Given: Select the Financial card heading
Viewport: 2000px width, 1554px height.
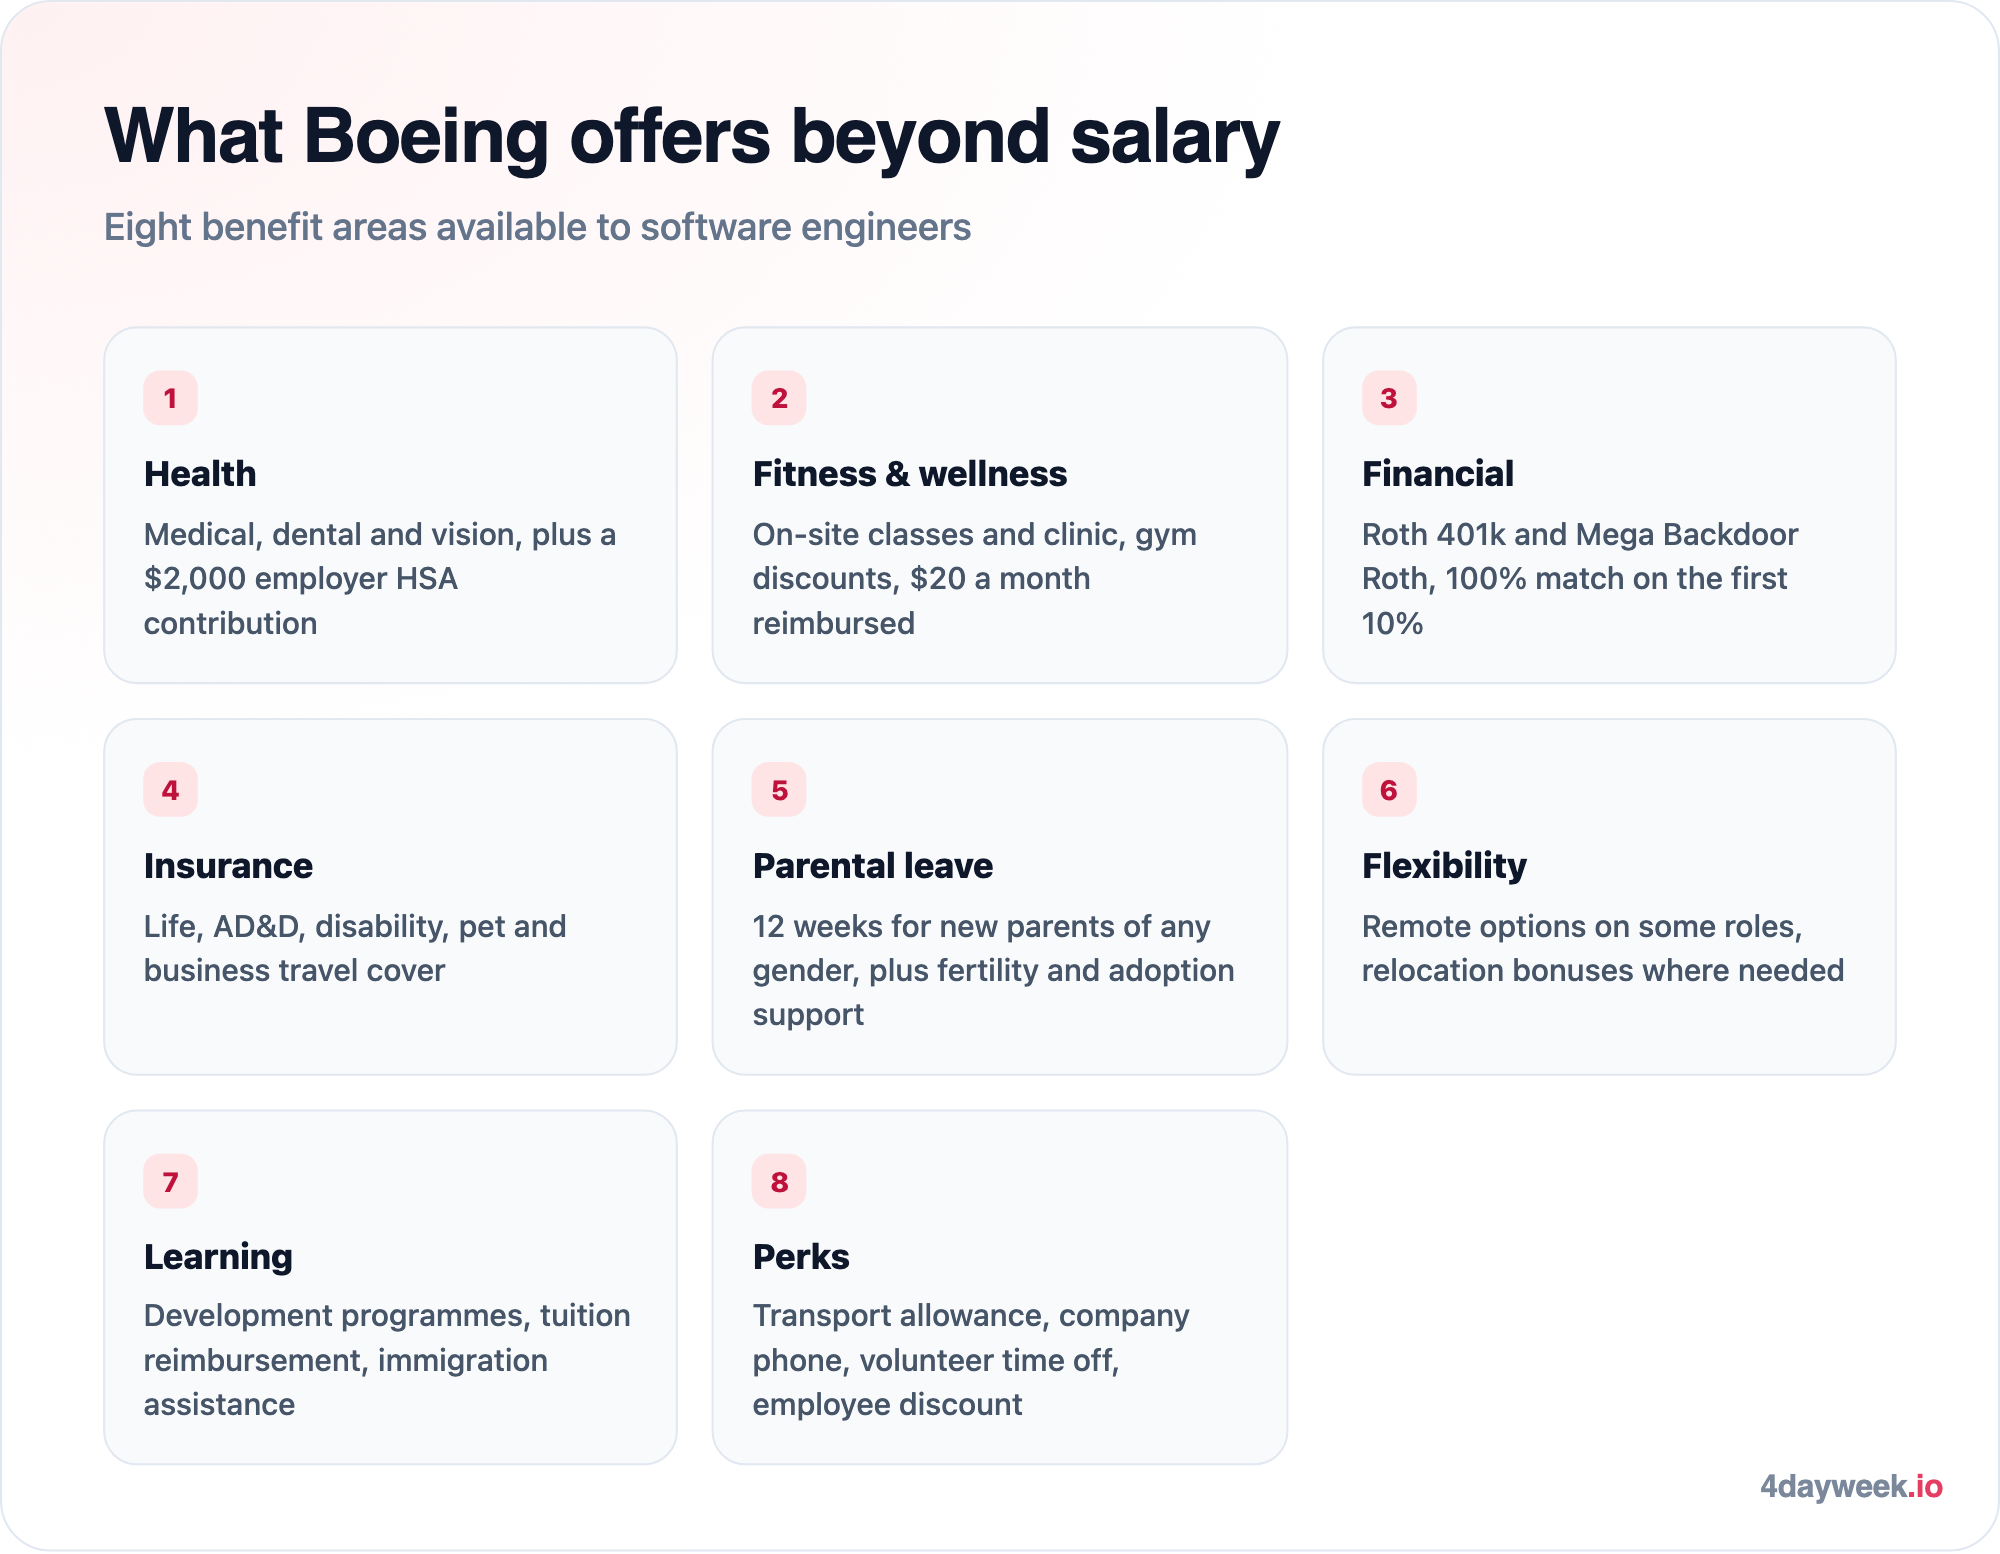Looking at the screenshot, I should click(1438, 474).
